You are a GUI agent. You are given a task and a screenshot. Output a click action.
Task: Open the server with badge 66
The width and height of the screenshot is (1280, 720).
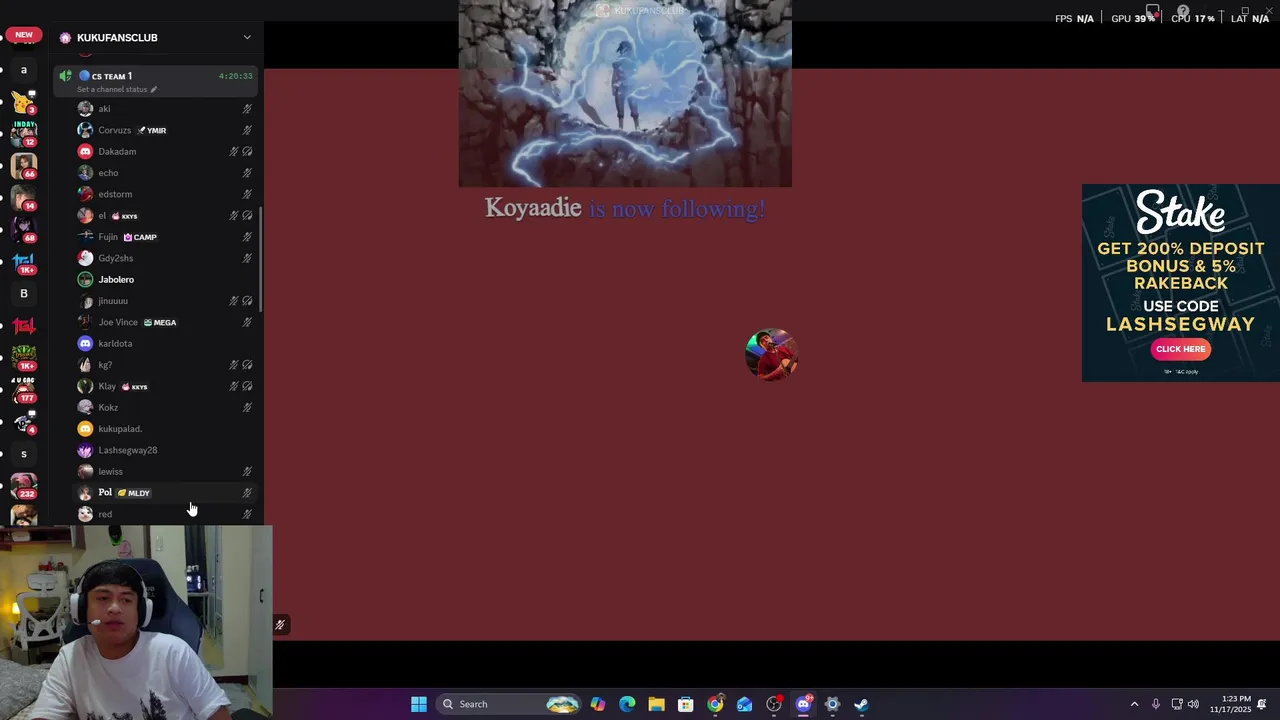(x=24, y=165)
